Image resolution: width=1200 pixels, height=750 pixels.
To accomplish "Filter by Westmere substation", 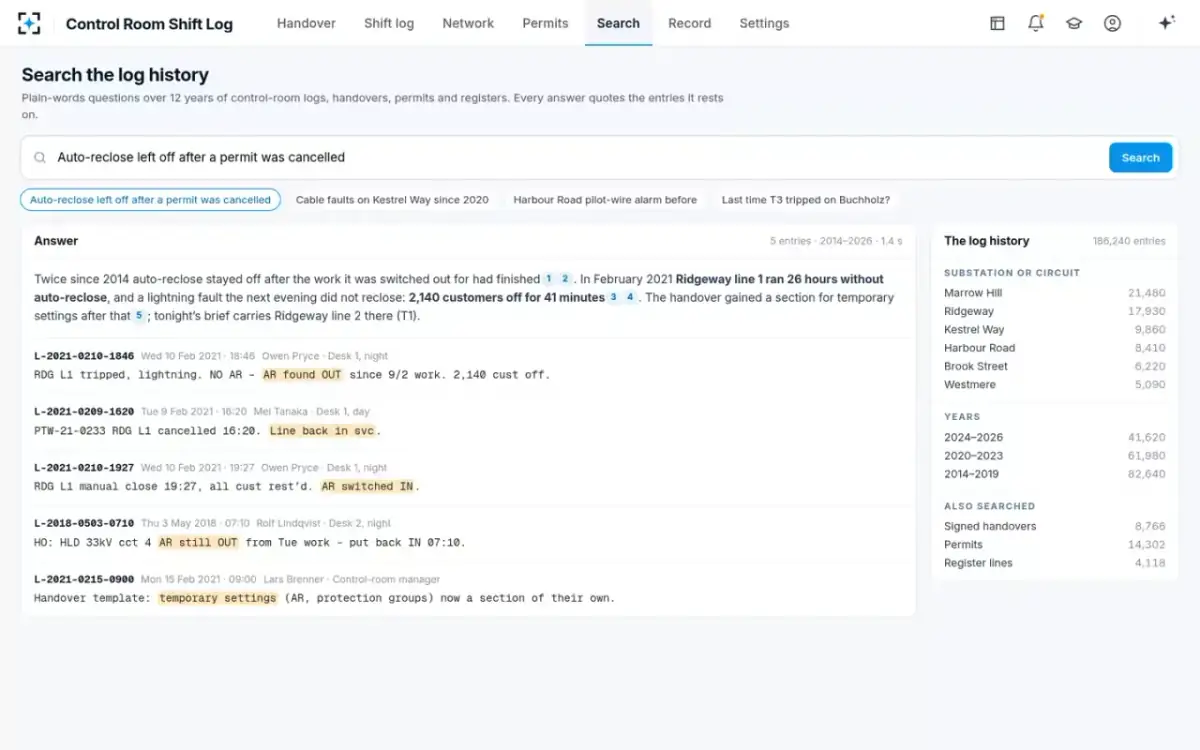I will [x=1054, y=384].
